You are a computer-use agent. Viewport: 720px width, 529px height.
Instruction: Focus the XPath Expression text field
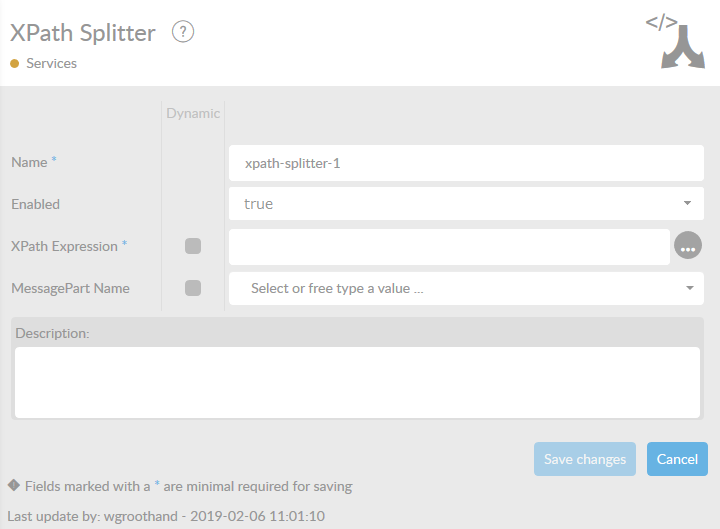tap(449, 246)
